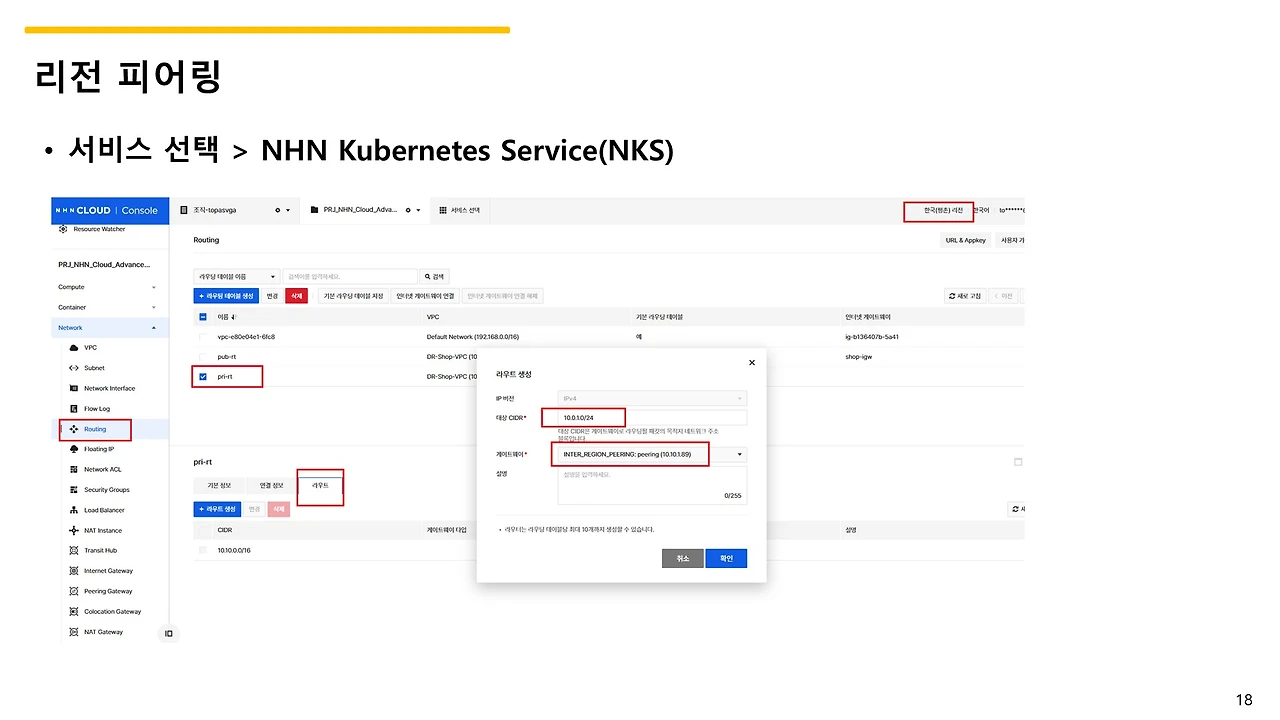Click the Internet Gateway icon

(x=74, y=571)
